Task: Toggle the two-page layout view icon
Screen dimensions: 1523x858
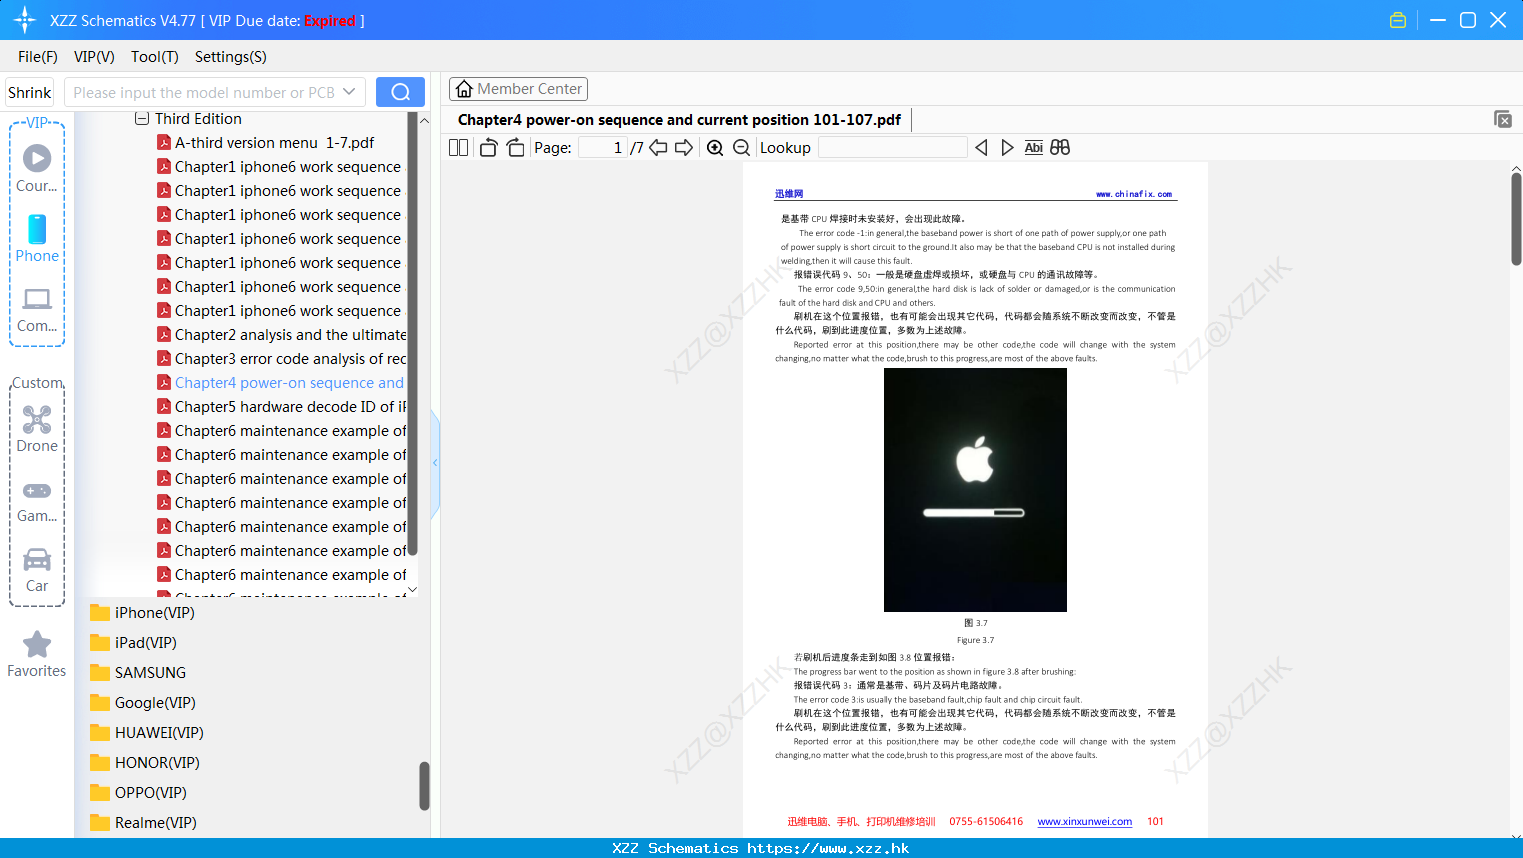Action: click(x=459, y=148)
